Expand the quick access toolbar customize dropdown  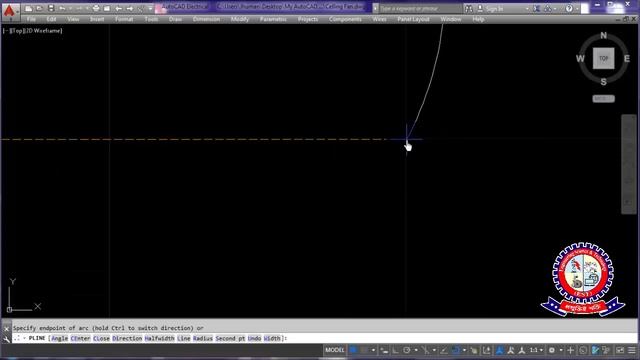click(x=150, y=8)
